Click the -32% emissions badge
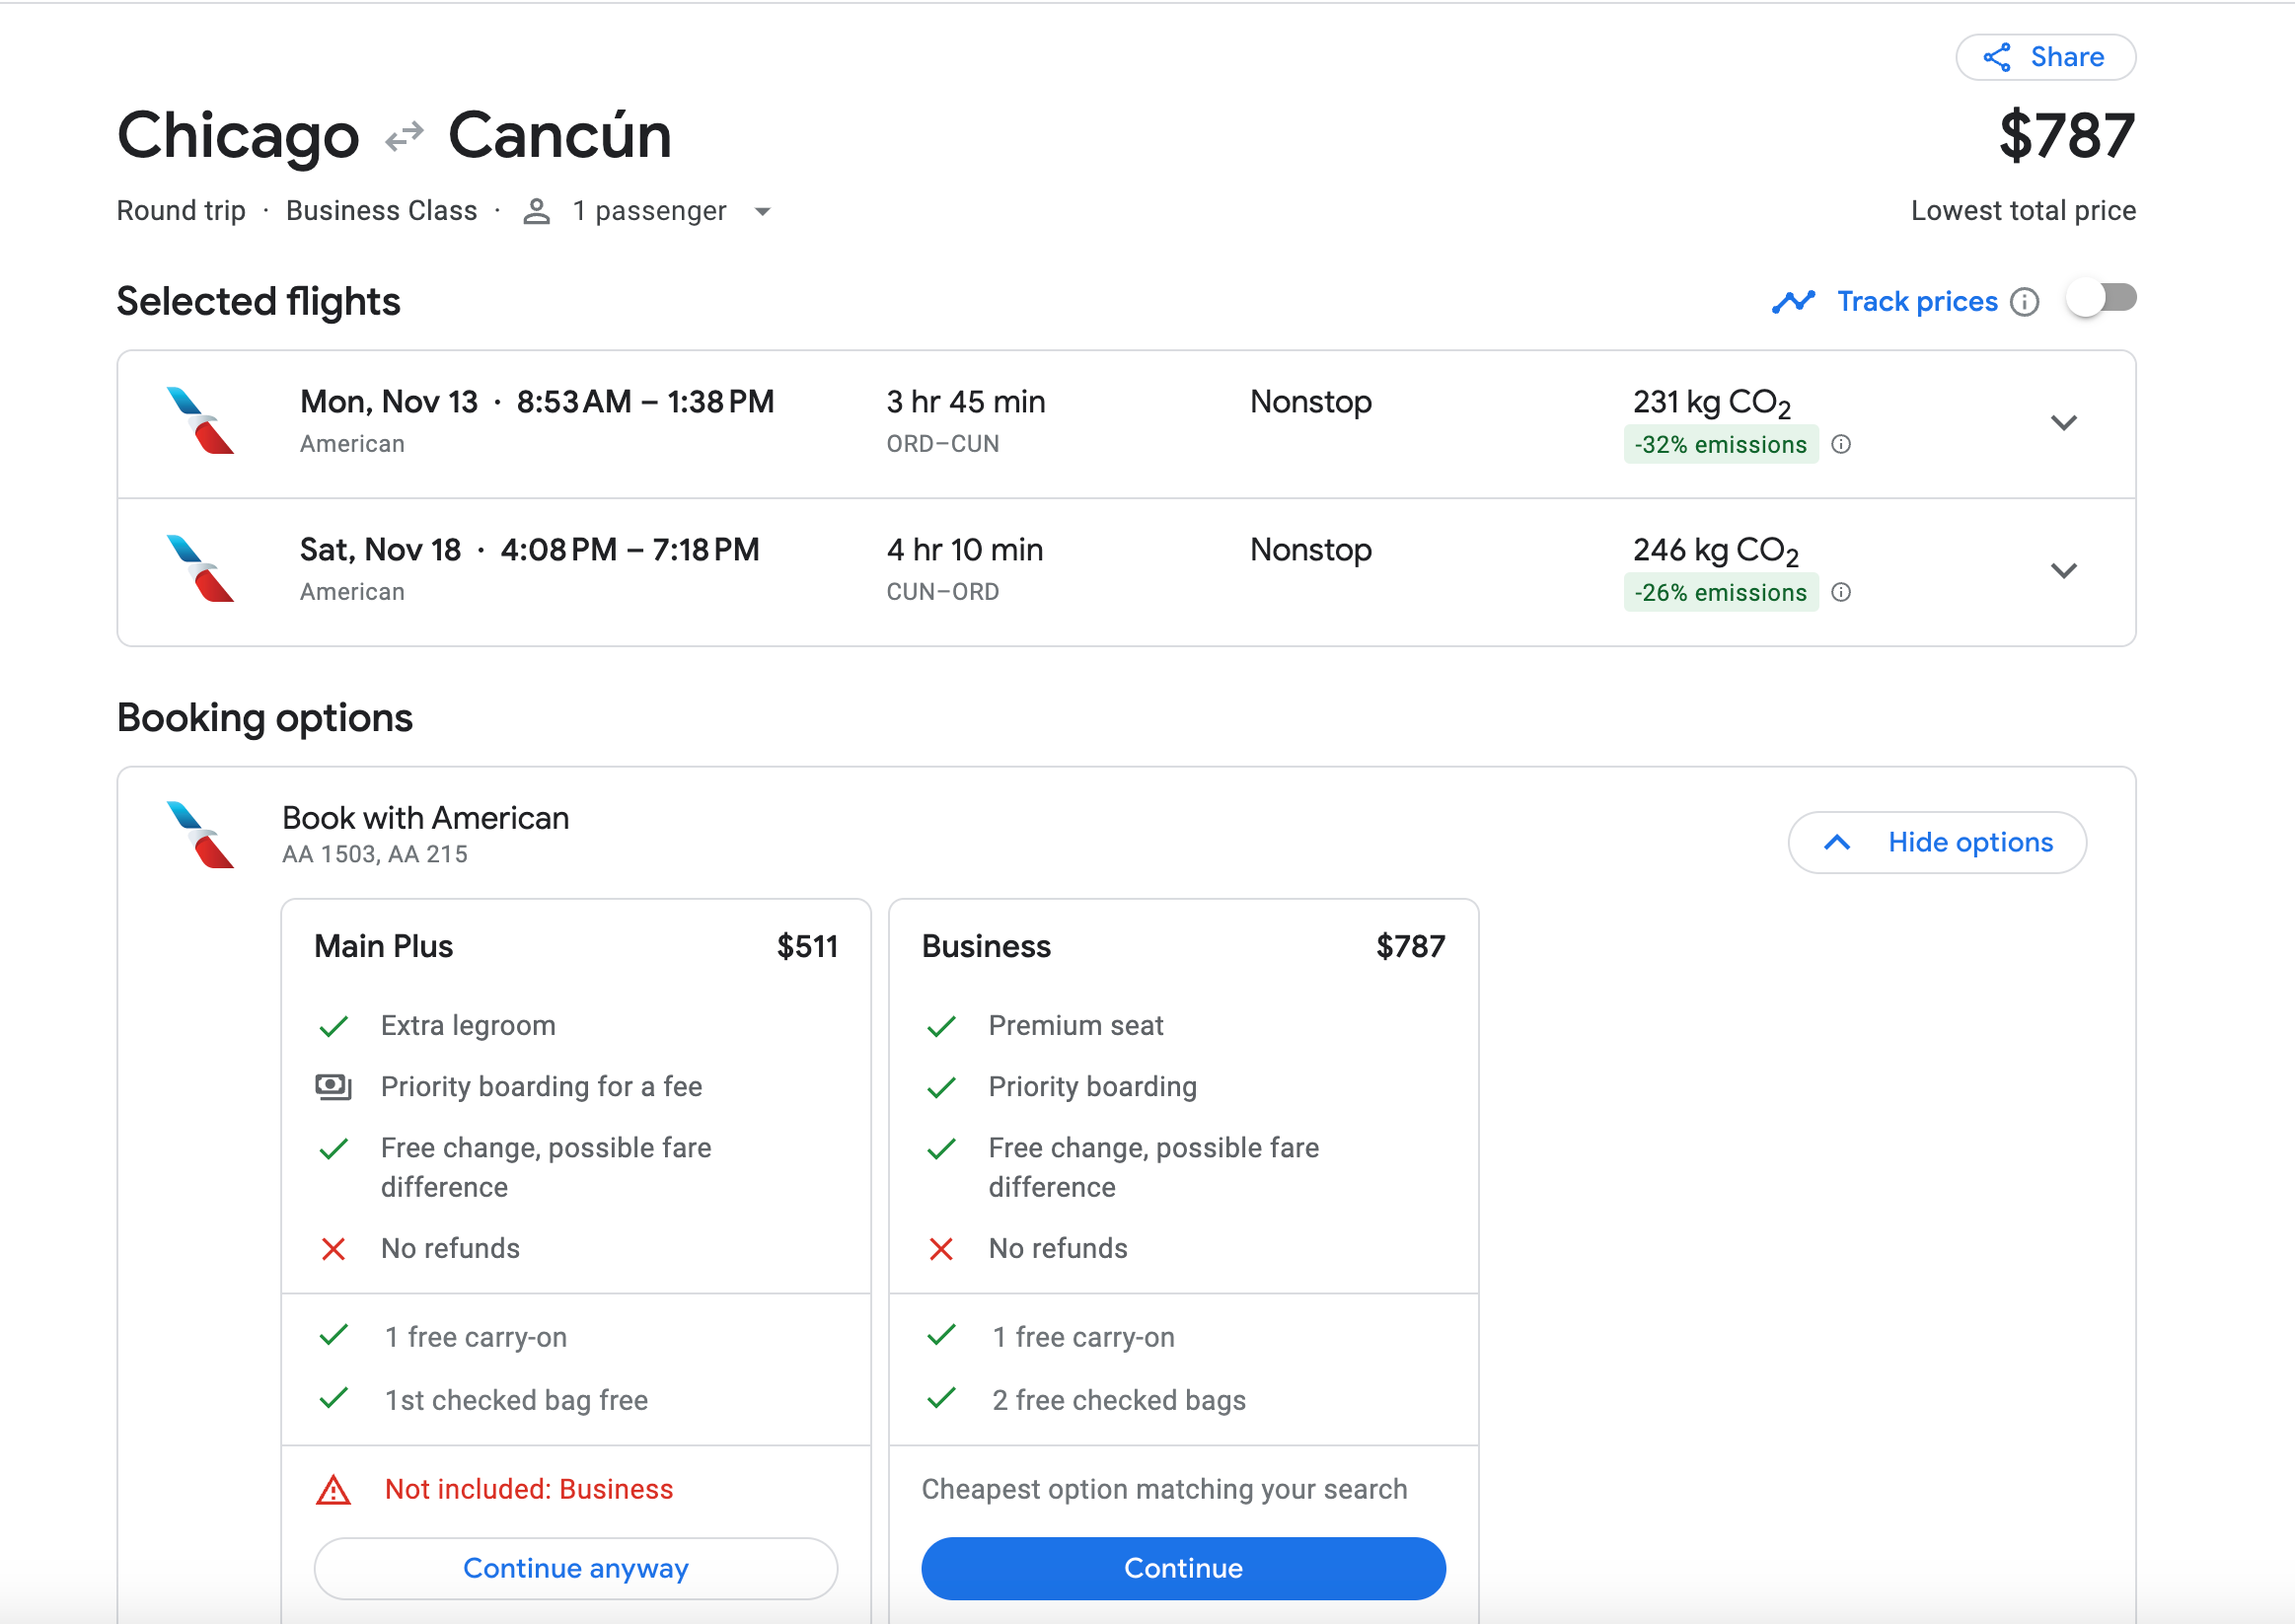The width and height of the screenshot is (2295, 1624). click(x=1719, y=445)
